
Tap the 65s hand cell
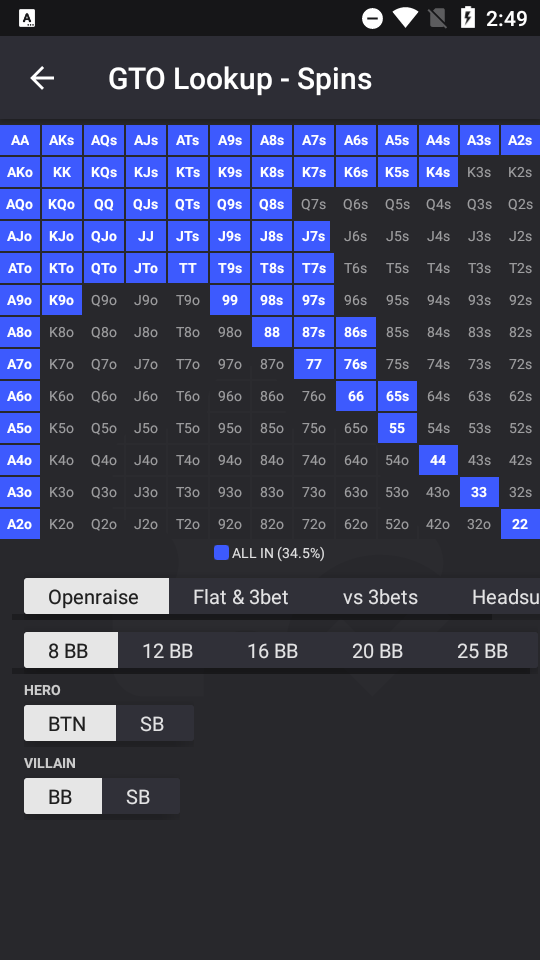[397, 396]
